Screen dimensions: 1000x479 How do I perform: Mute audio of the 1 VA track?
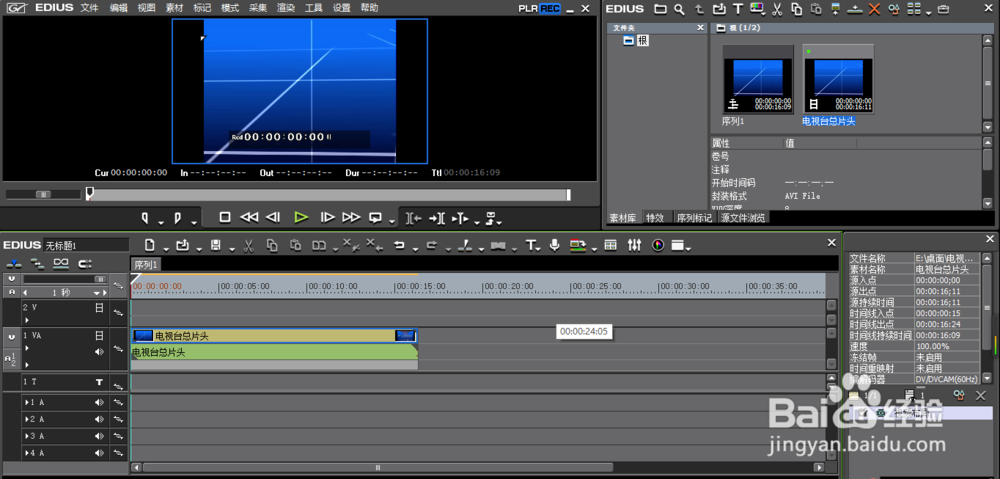point(99,351)
